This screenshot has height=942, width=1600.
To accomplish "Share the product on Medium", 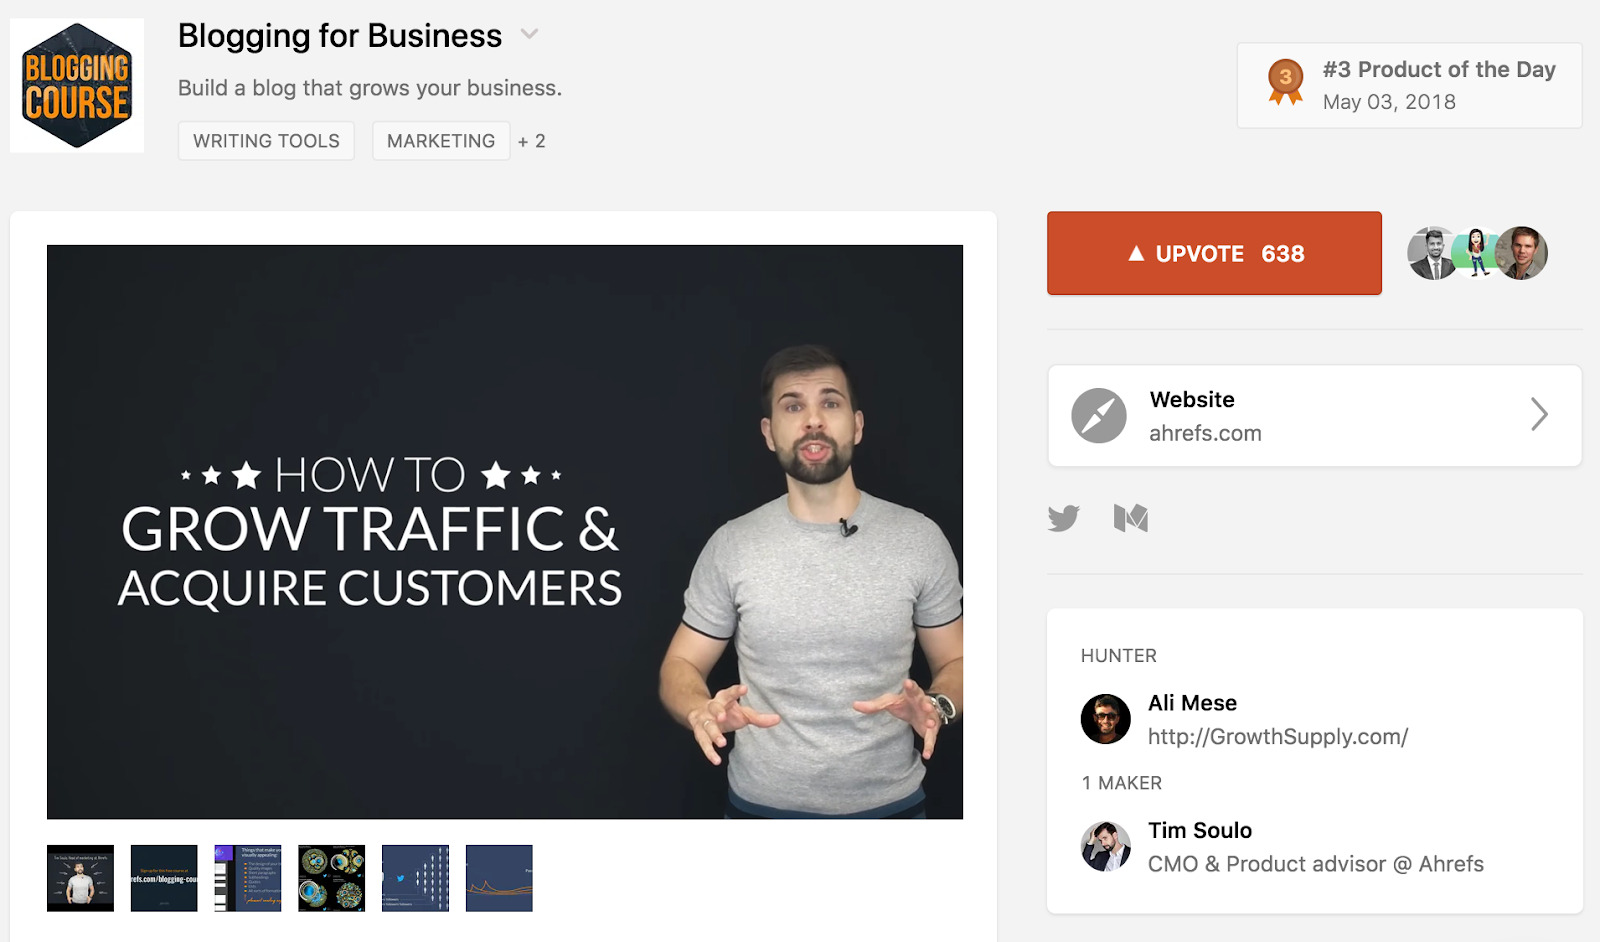I will 1128,518.
